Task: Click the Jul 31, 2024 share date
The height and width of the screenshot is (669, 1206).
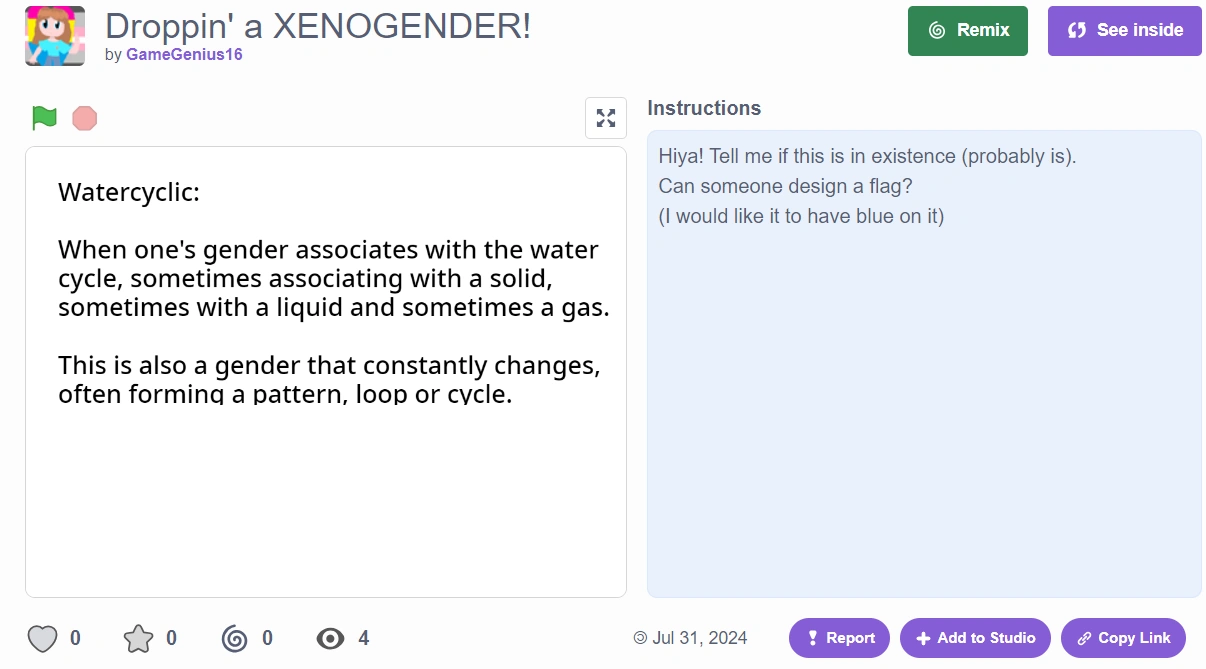Action: pos(699,638)
